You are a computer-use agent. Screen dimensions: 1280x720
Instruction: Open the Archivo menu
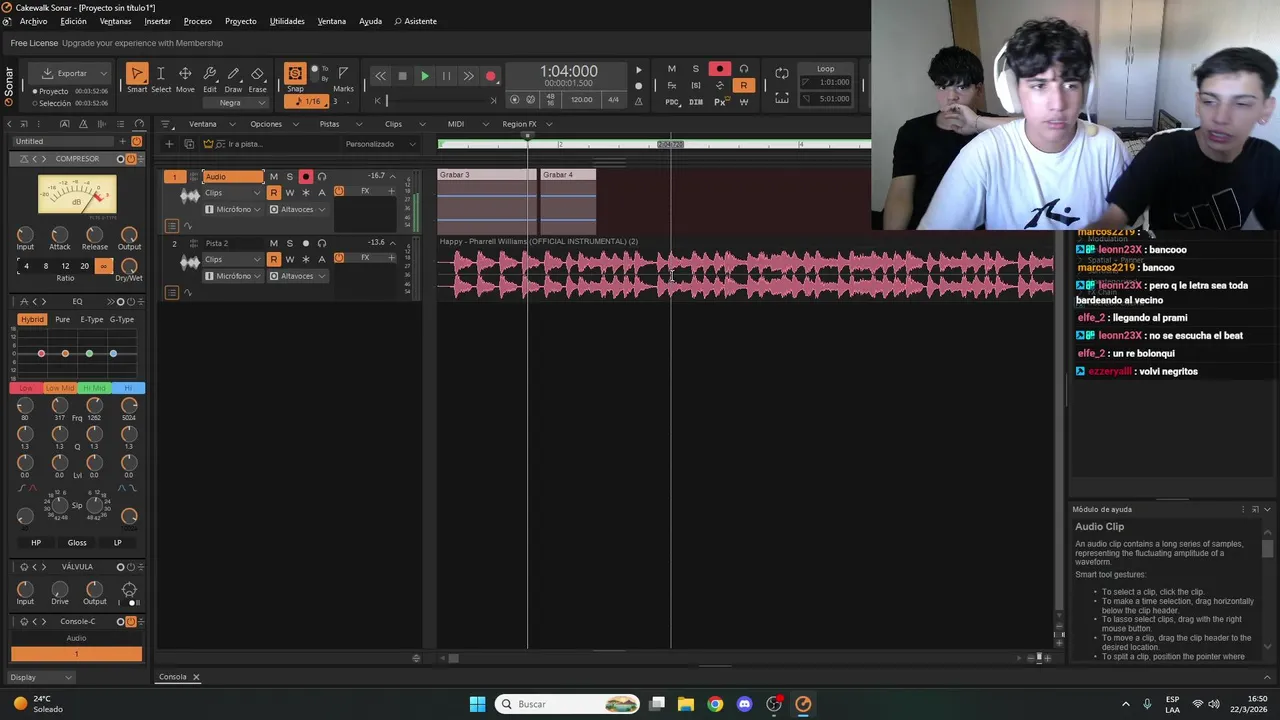(x=33, y=21)
